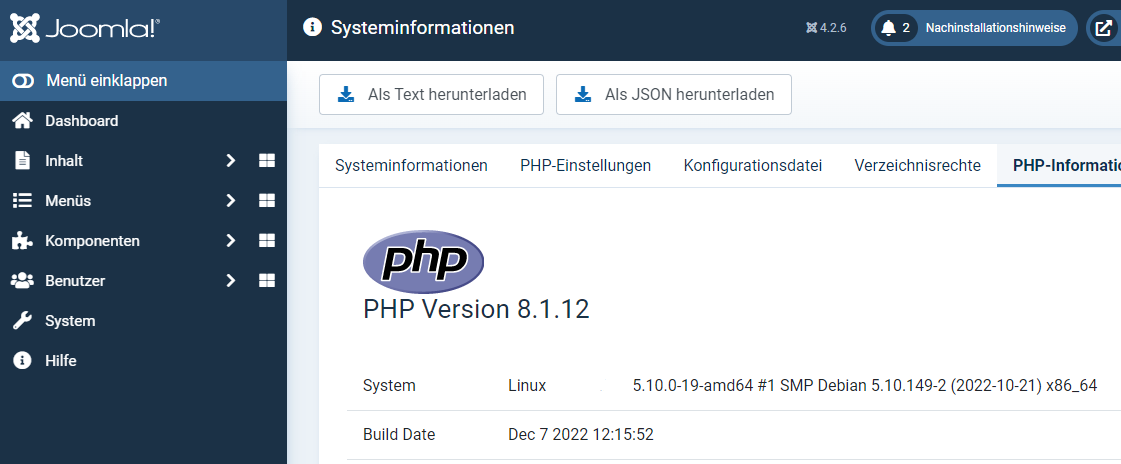This screenshot has width=1121, height=464.
Task: Click the PHP logo image
Action: 423,260
